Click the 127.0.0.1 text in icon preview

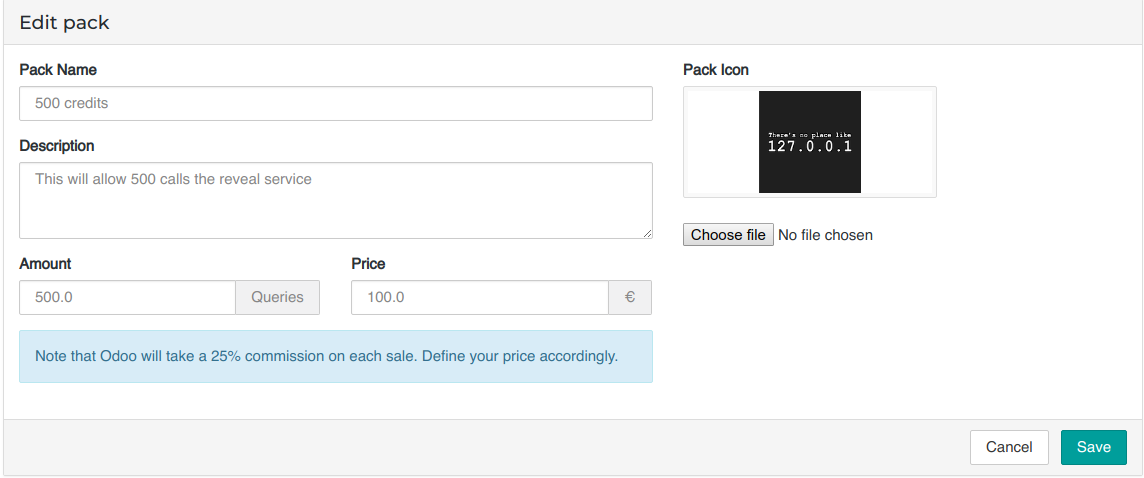click(x=809, y=147)
